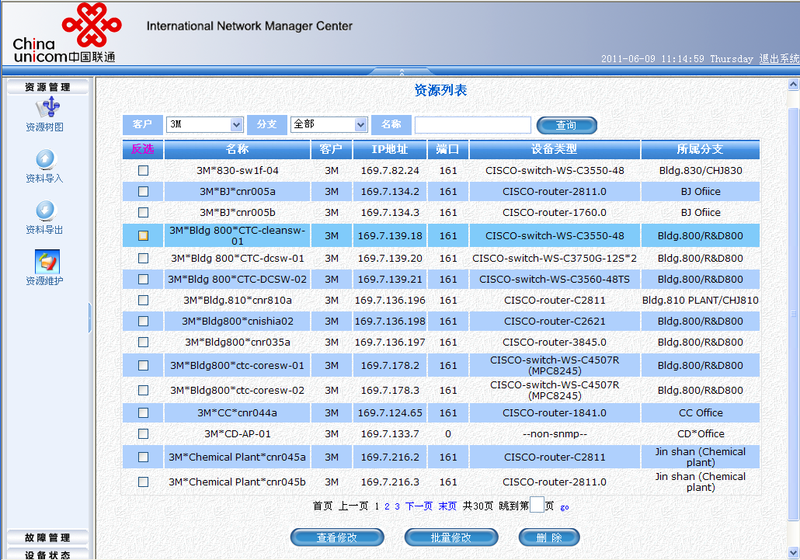Click 上一页 previous page link
800x560 pixels.
353,506
